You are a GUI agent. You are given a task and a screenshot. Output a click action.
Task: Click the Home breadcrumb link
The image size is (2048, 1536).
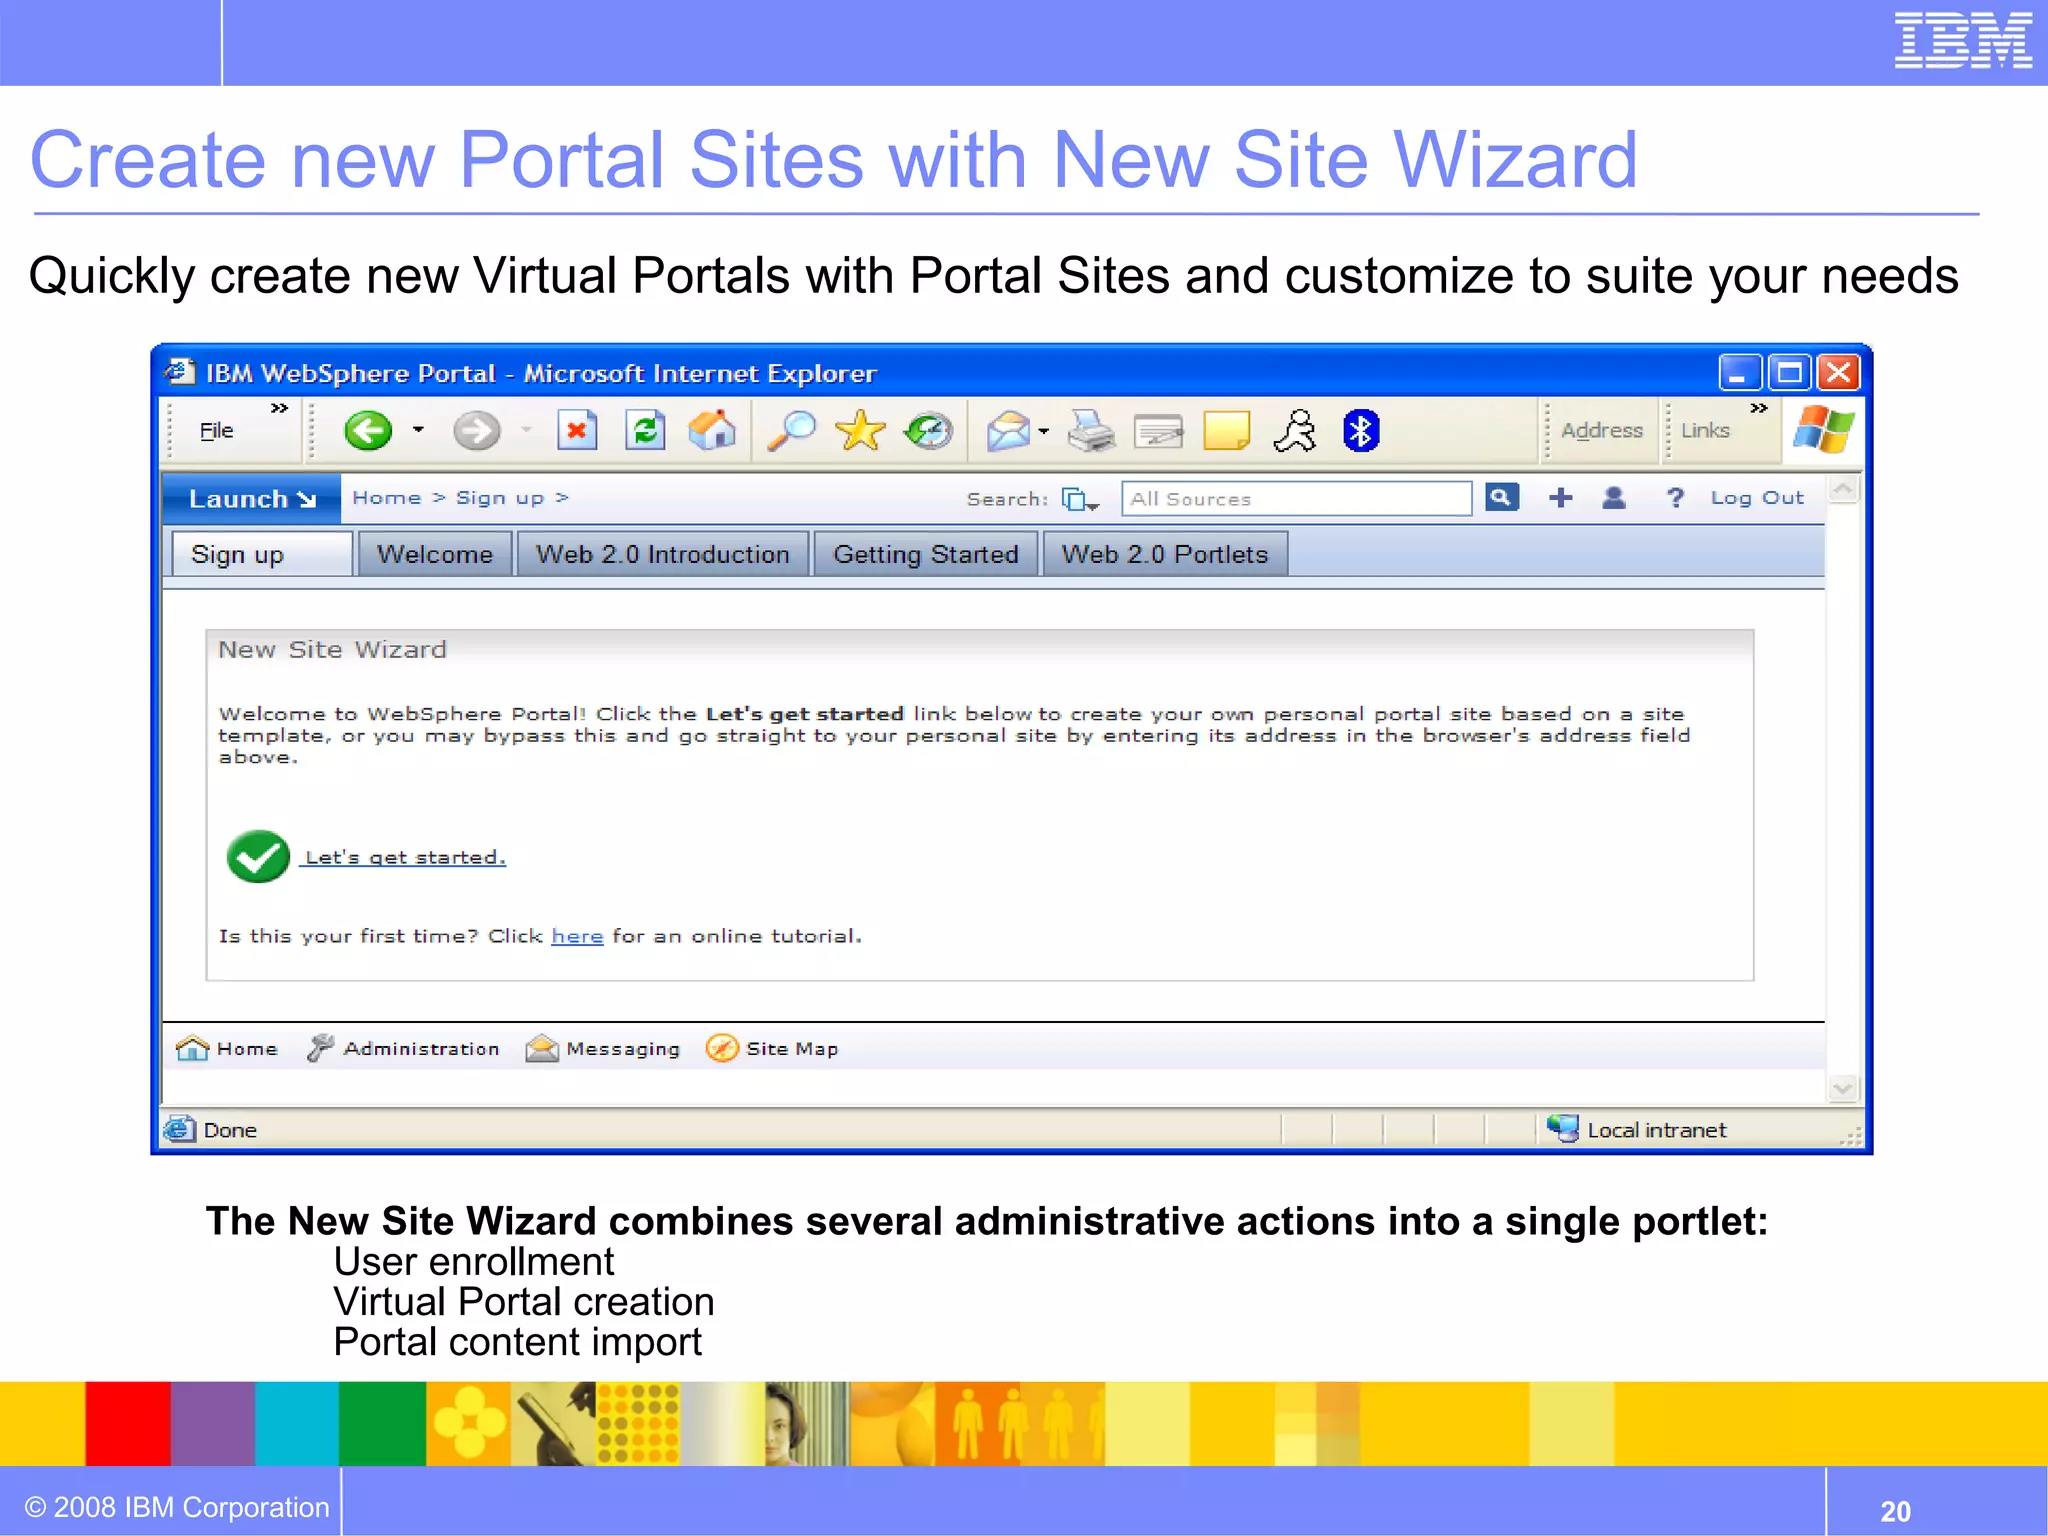click(387, 498)
